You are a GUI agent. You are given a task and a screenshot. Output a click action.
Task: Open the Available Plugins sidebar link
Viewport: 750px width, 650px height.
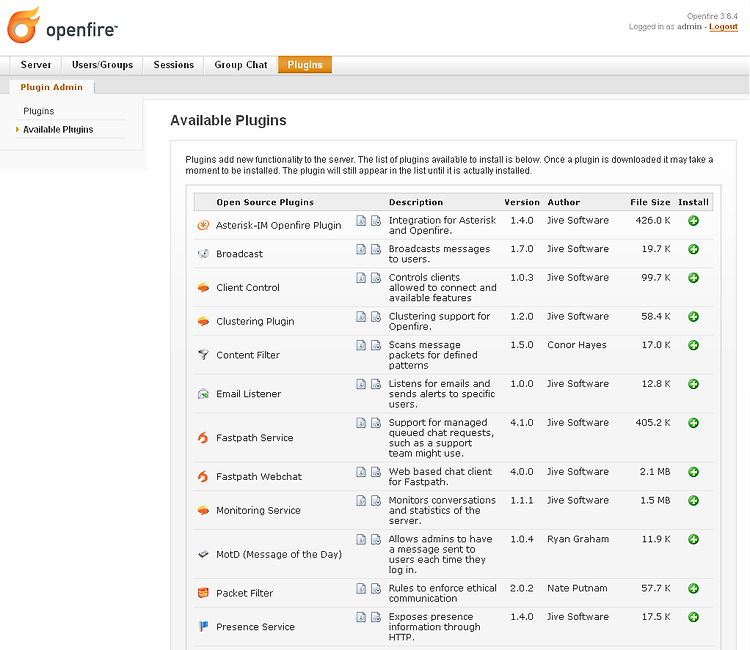coord(58,130)
